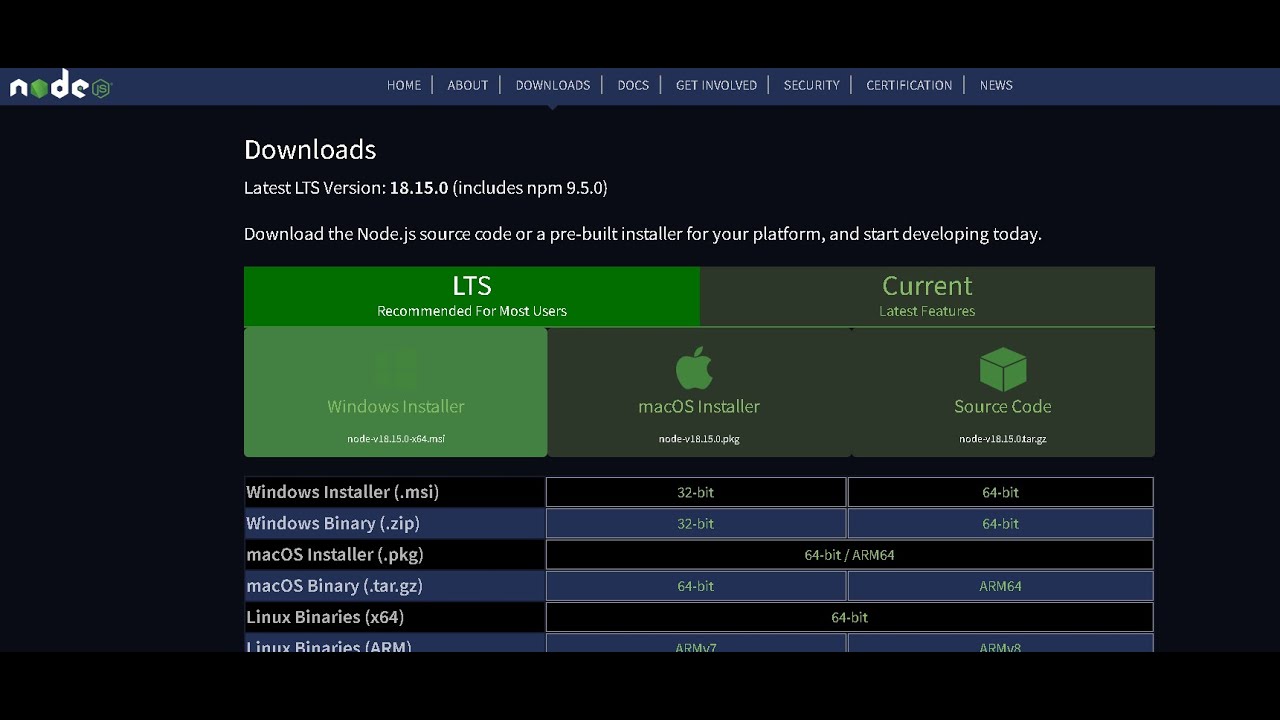This screenshot has height=720, width=1280.
Task: Open the CERTIFICATION nav item
Action: [909, 85]
